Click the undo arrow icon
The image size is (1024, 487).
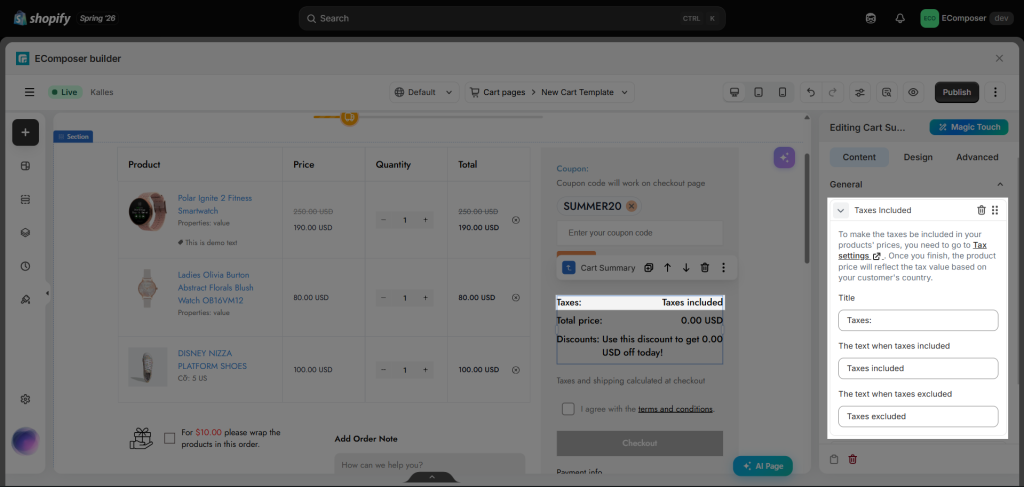pyautogui.click(x=811, y=92)
